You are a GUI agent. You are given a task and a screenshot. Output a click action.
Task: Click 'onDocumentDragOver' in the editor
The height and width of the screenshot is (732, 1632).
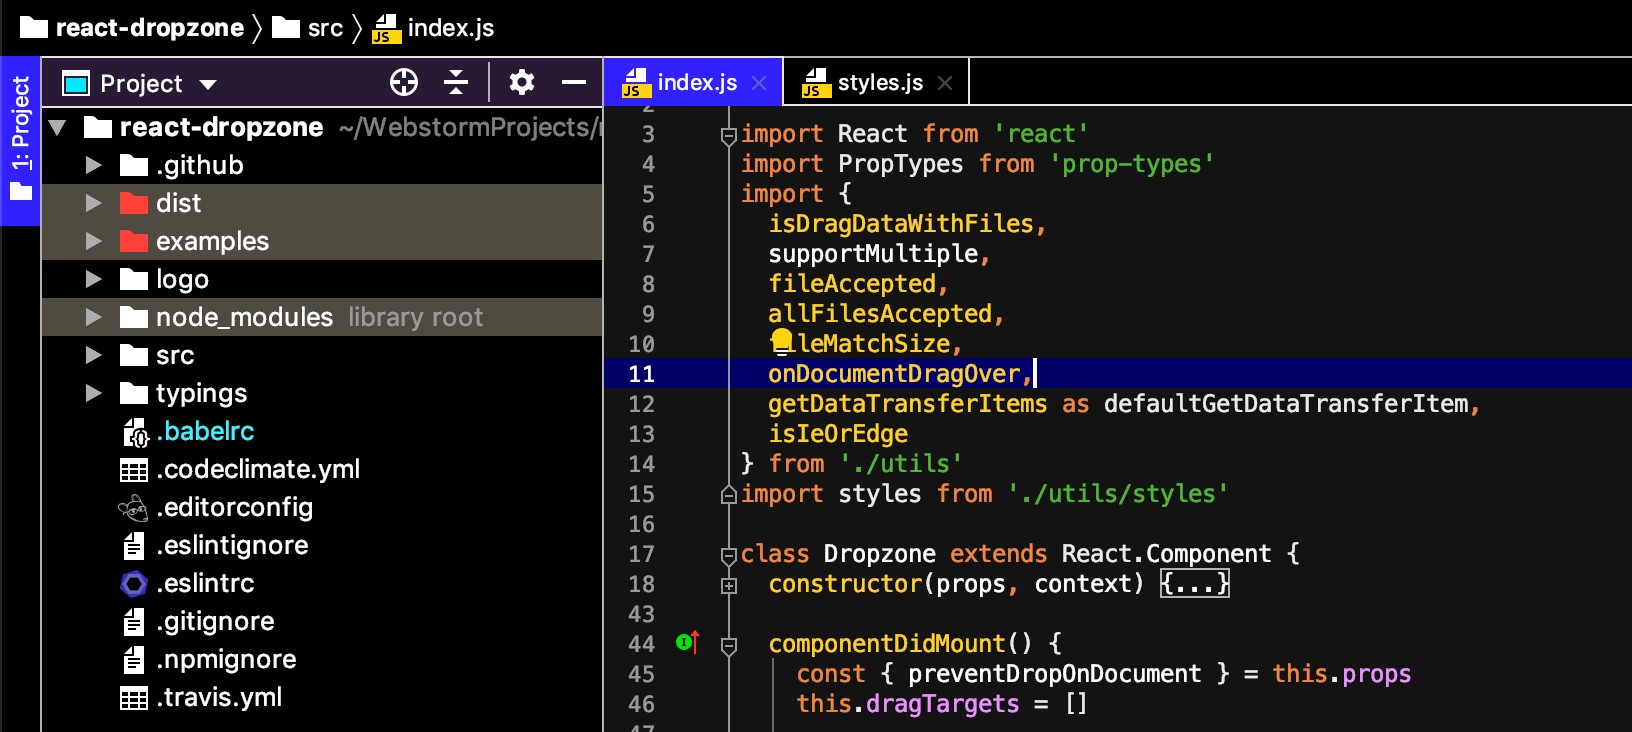coord(894,373)
